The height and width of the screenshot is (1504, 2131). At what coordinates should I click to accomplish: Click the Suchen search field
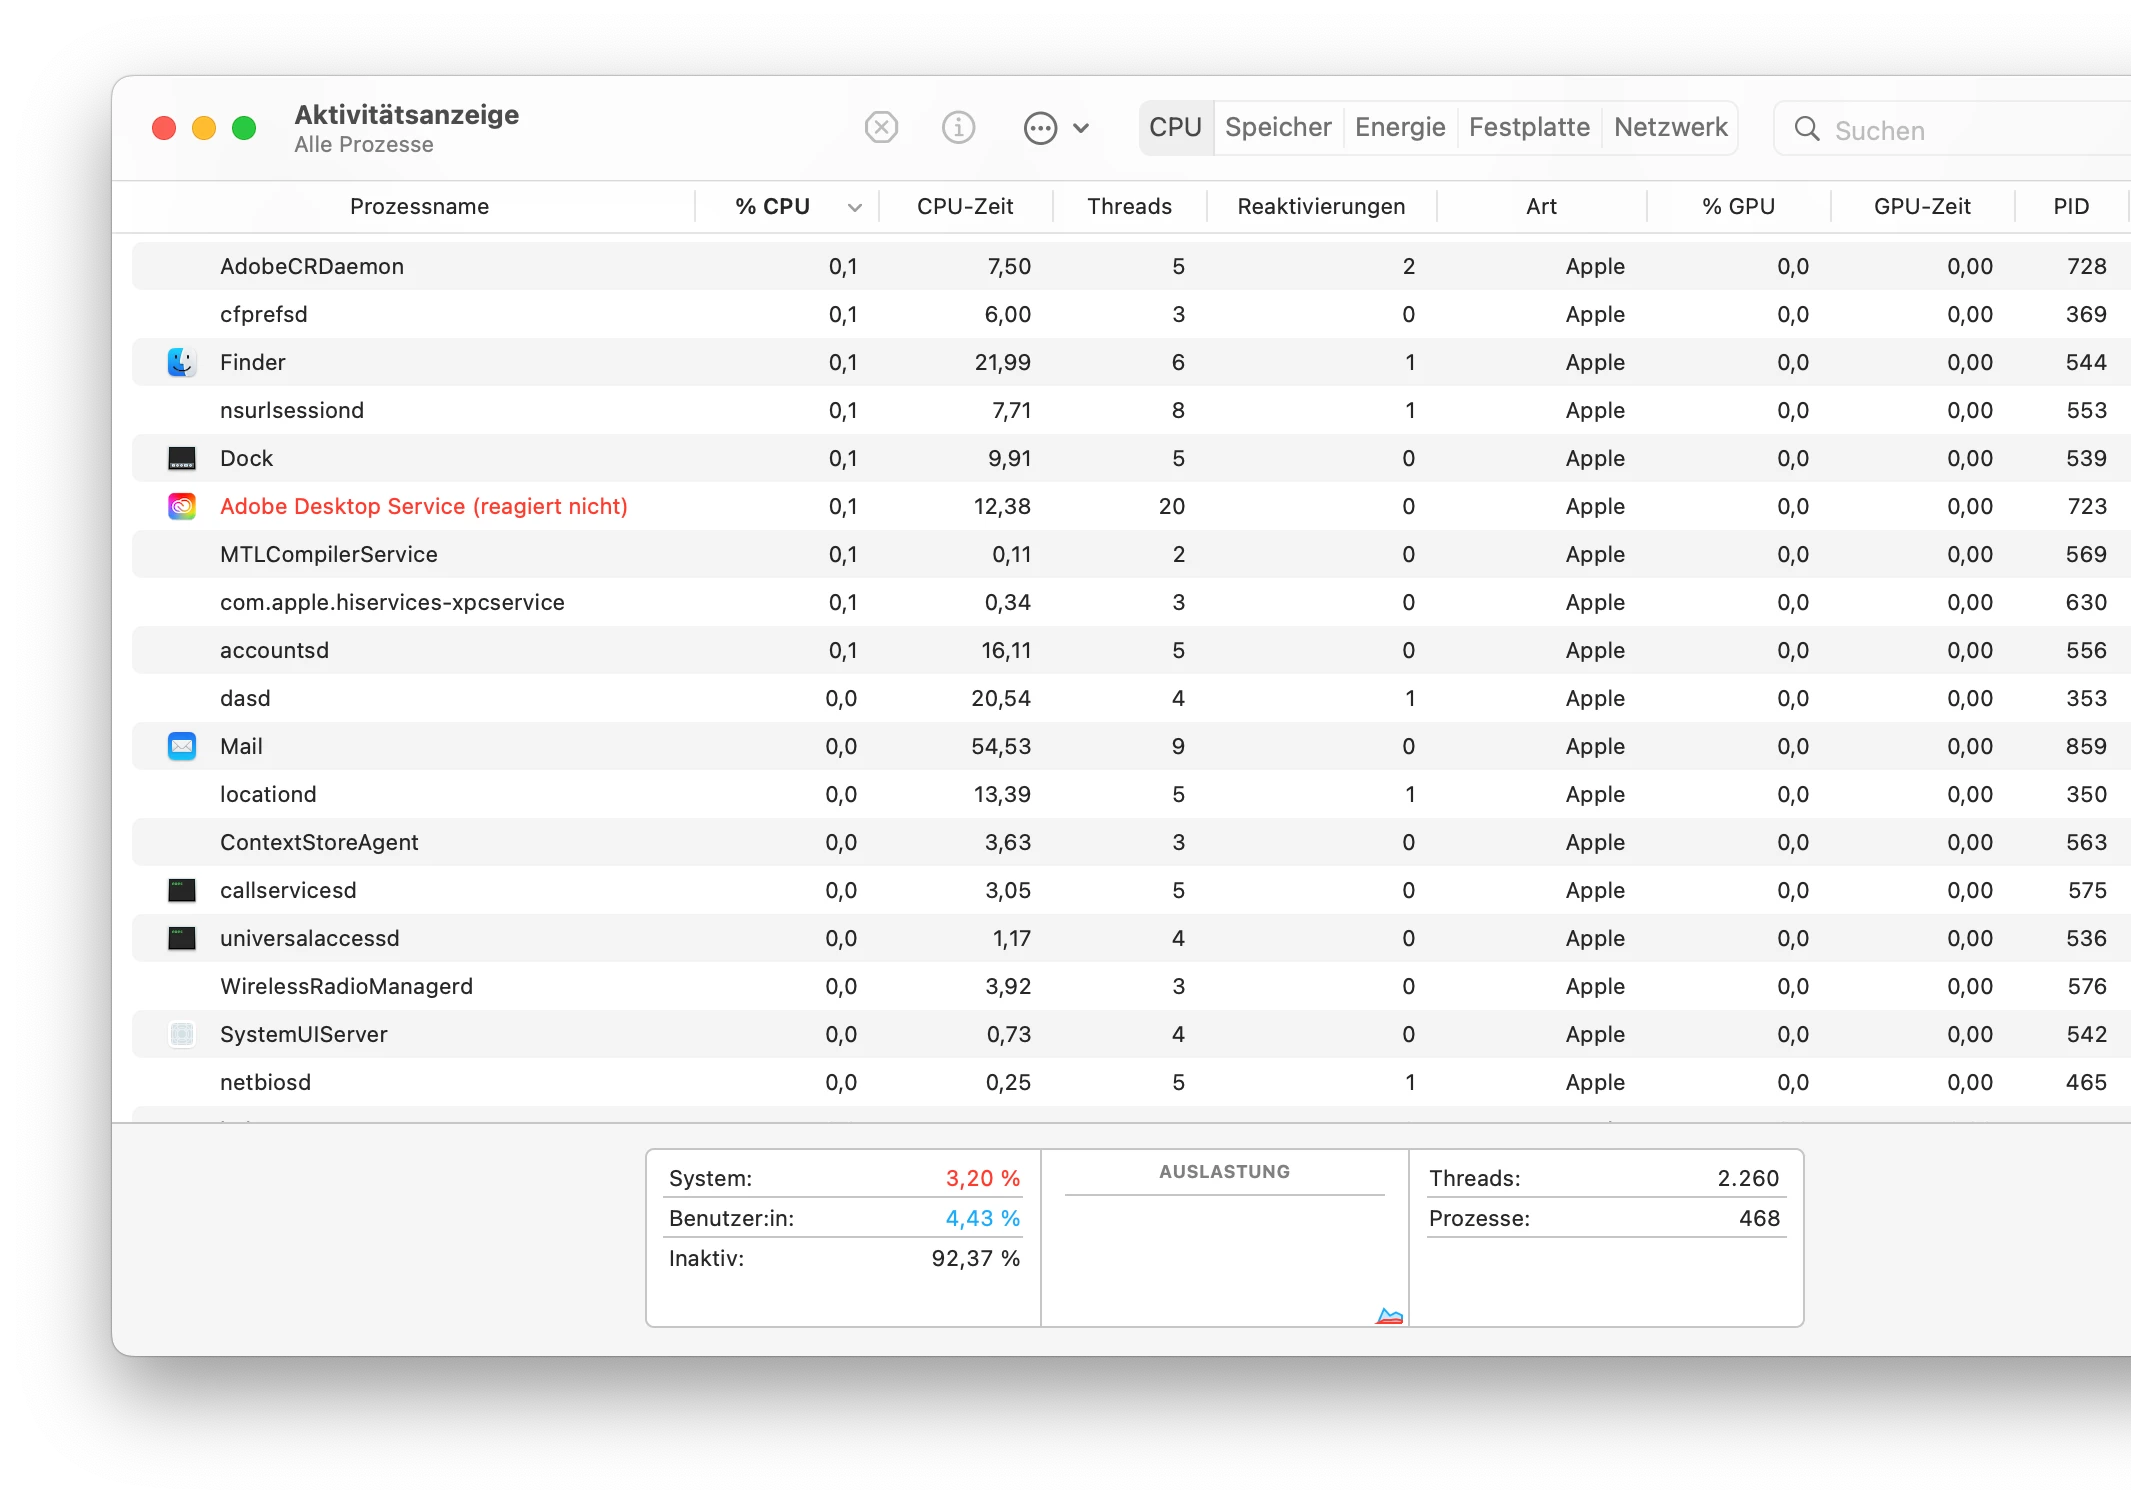(x=1960, y=130)
